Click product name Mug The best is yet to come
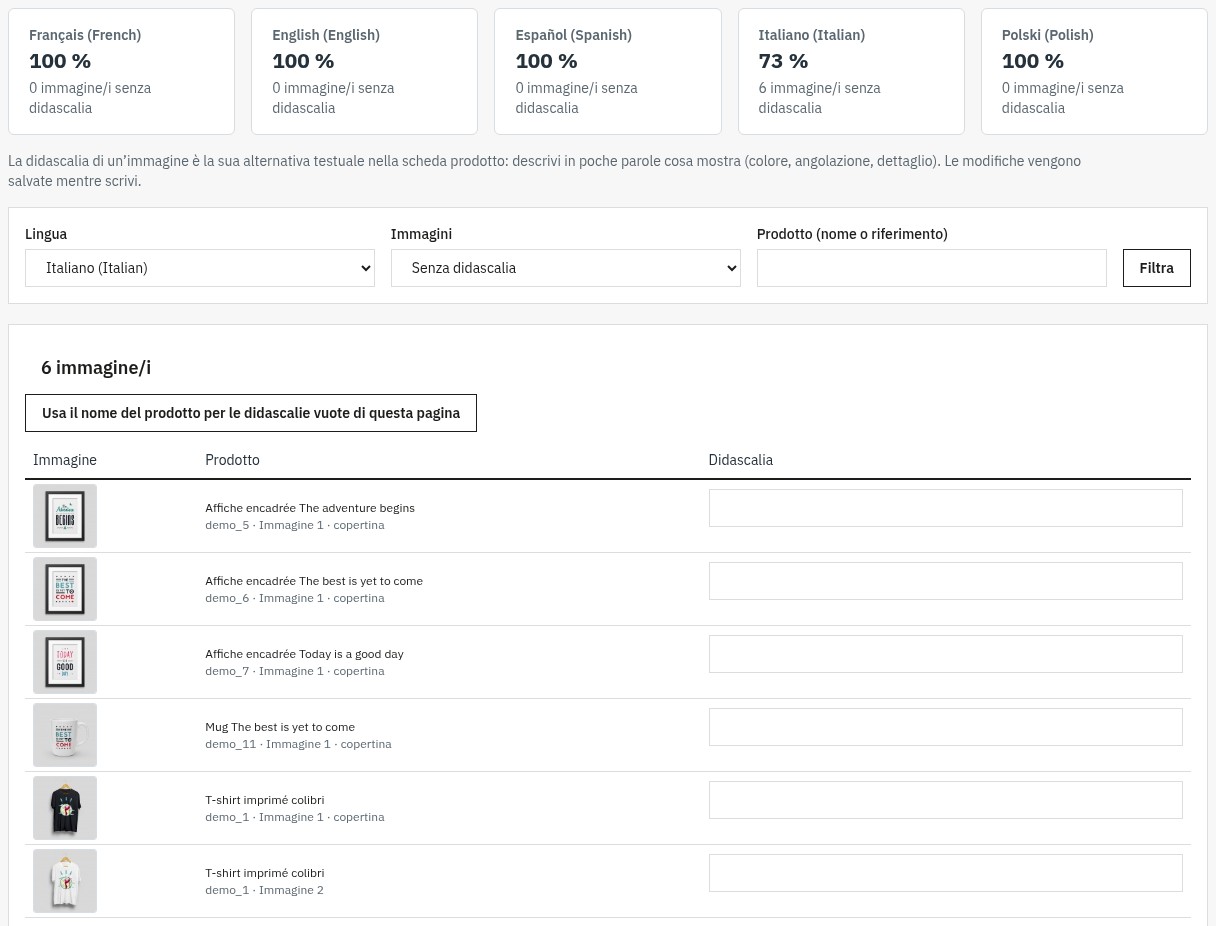This screenshot has height=926, width=1216. tap(280, 727)
